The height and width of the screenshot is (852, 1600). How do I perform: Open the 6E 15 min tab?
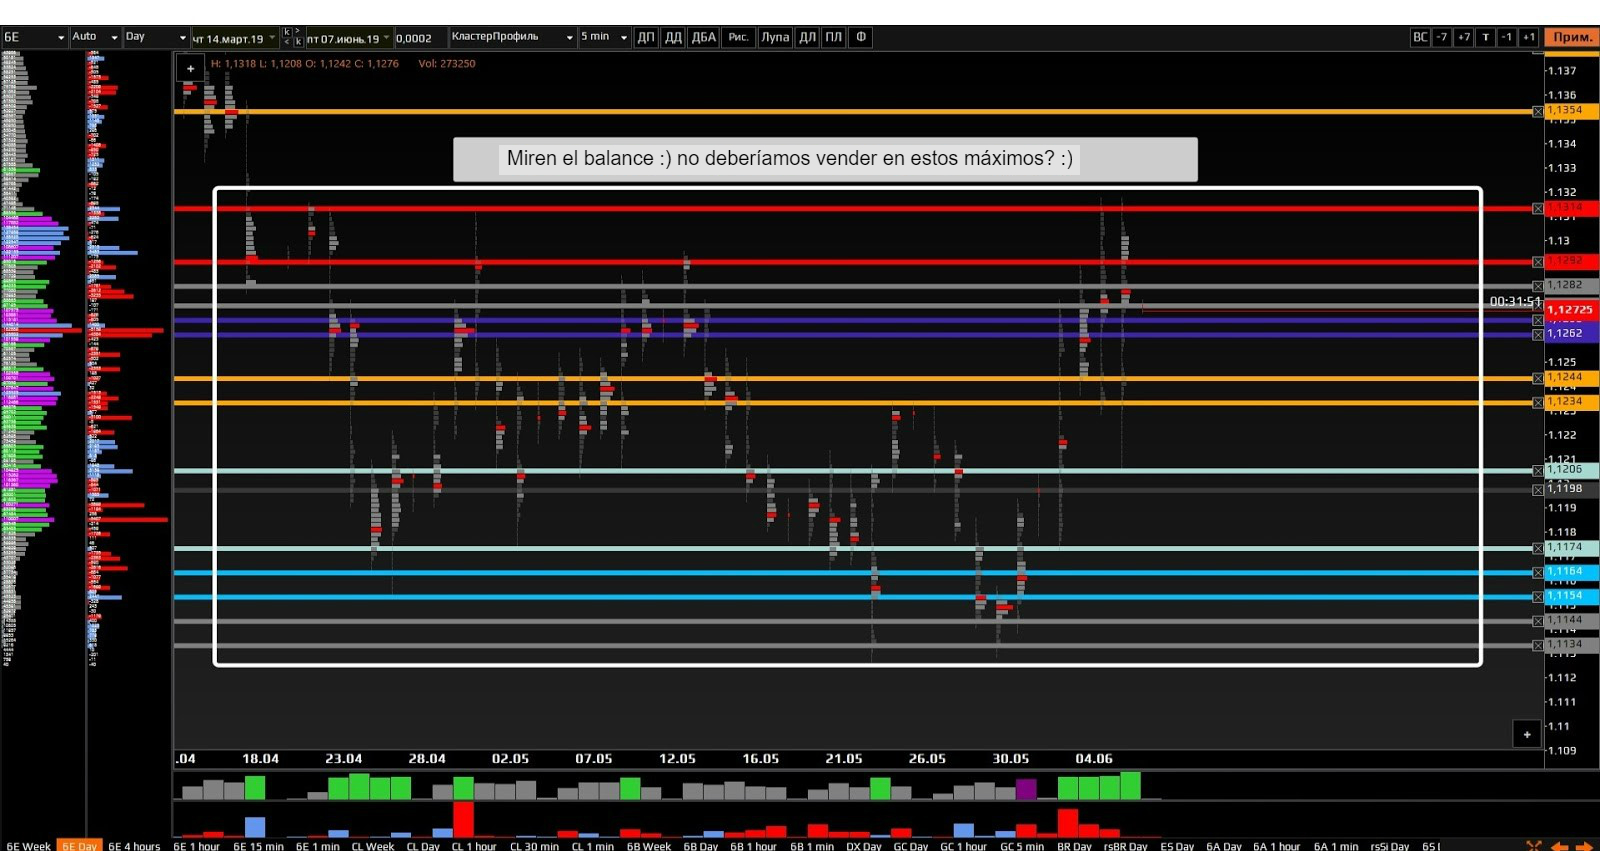click(258, 846)
